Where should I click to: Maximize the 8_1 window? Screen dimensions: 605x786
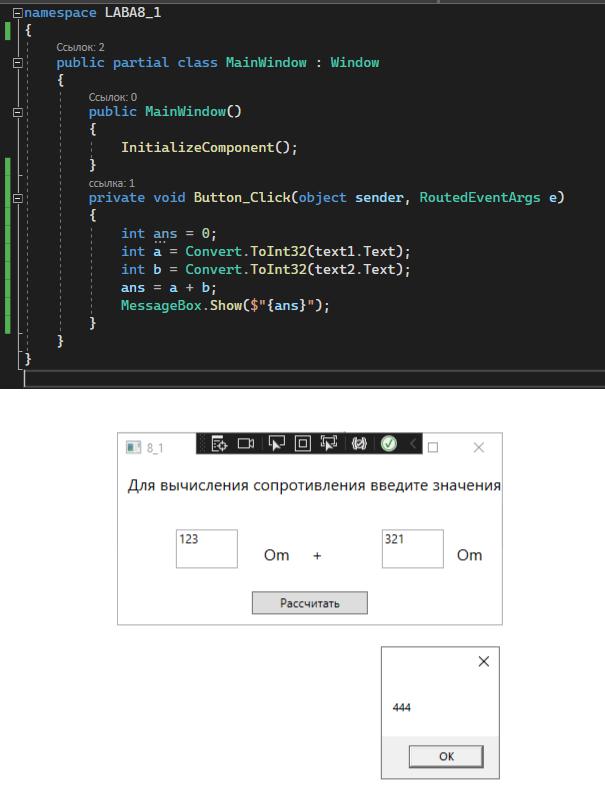point(433,447)
